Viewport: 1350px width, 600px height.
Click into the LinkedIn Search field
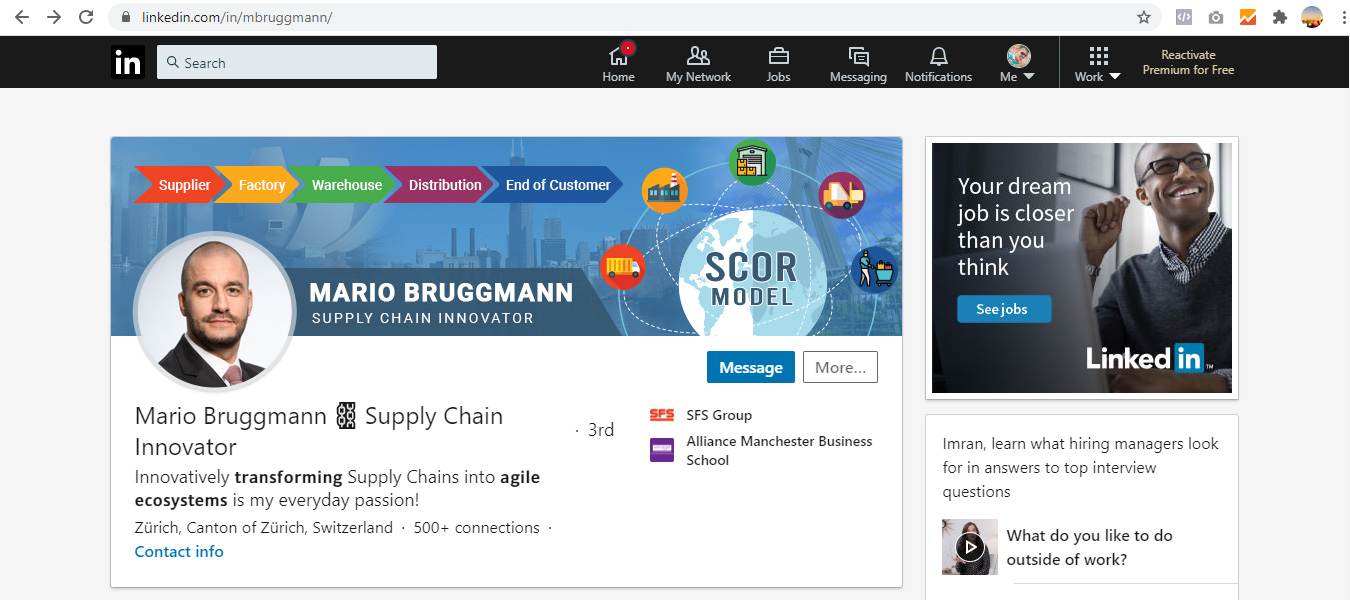pyautogui.click(x=297, y=62)
